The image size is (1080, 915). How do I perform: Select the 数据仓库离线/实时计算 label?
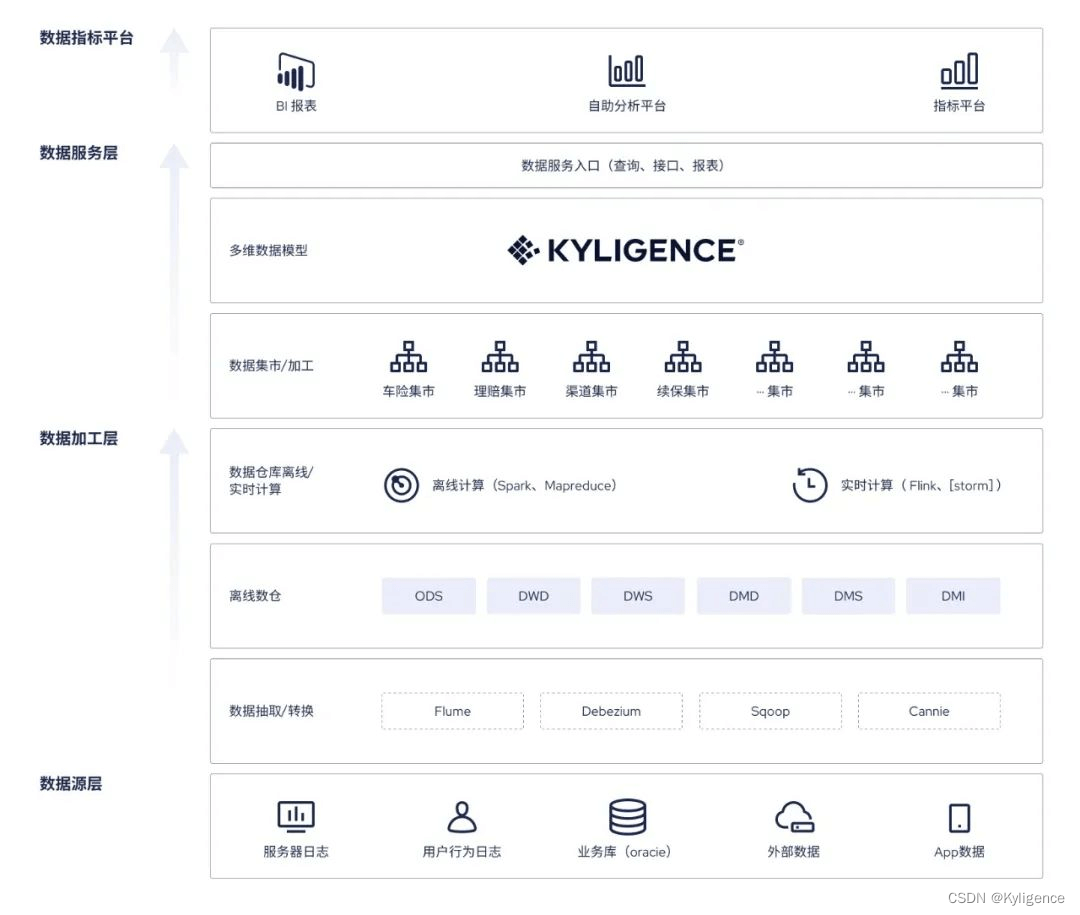pos(271,480)
